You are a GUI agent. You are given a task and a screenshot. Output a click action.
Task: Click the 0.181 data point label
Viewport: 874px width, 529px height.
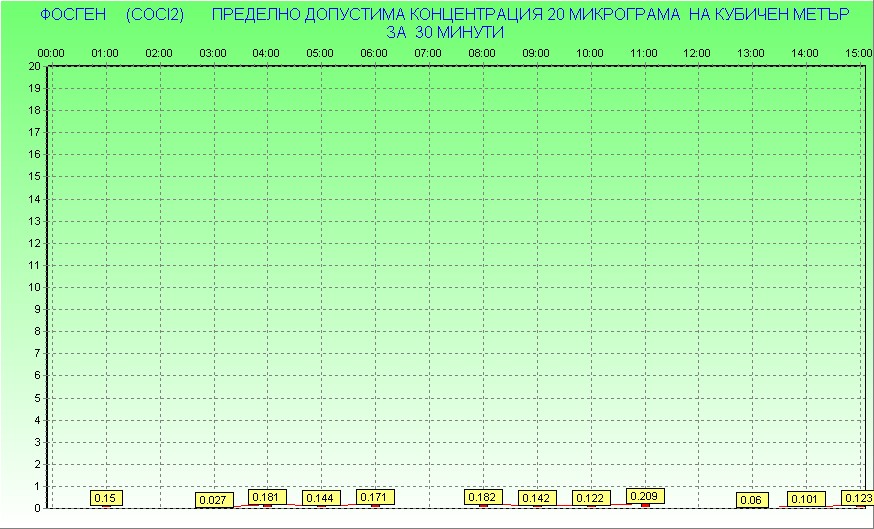[267, 497]
